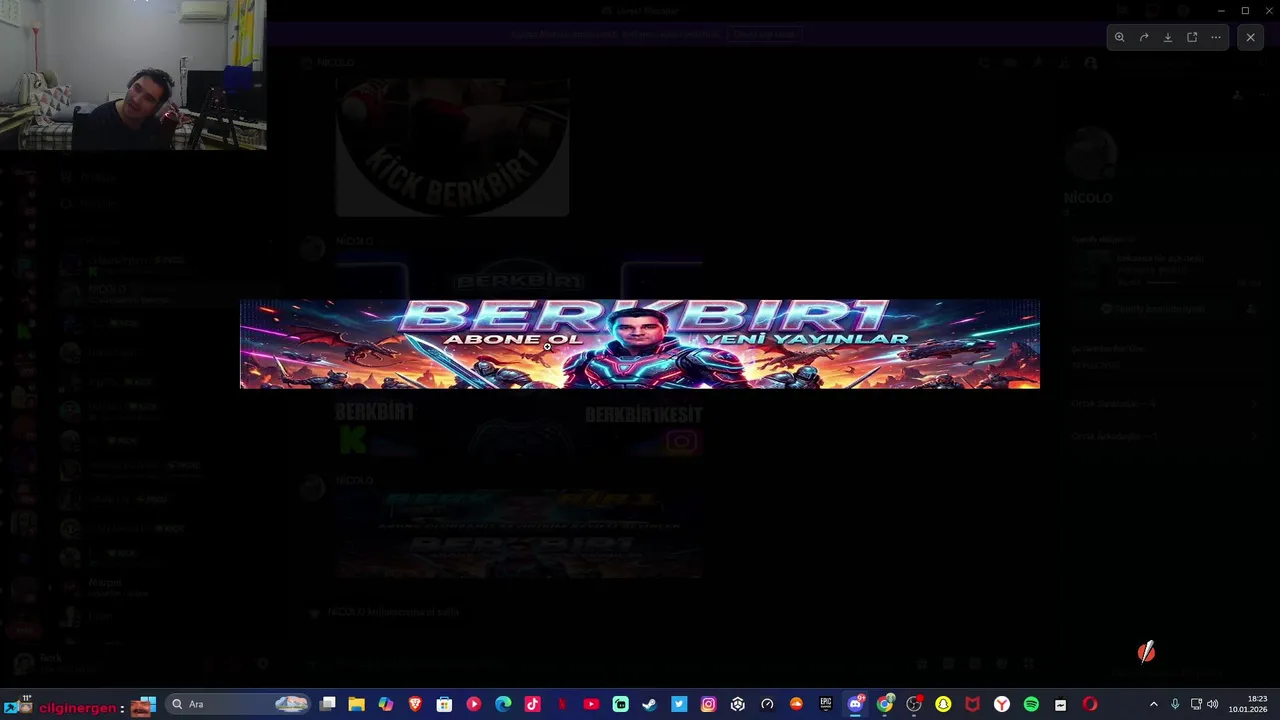Open network settings from the system tray
This screenshot has height=720, width=1280.
click(1196, 705)
